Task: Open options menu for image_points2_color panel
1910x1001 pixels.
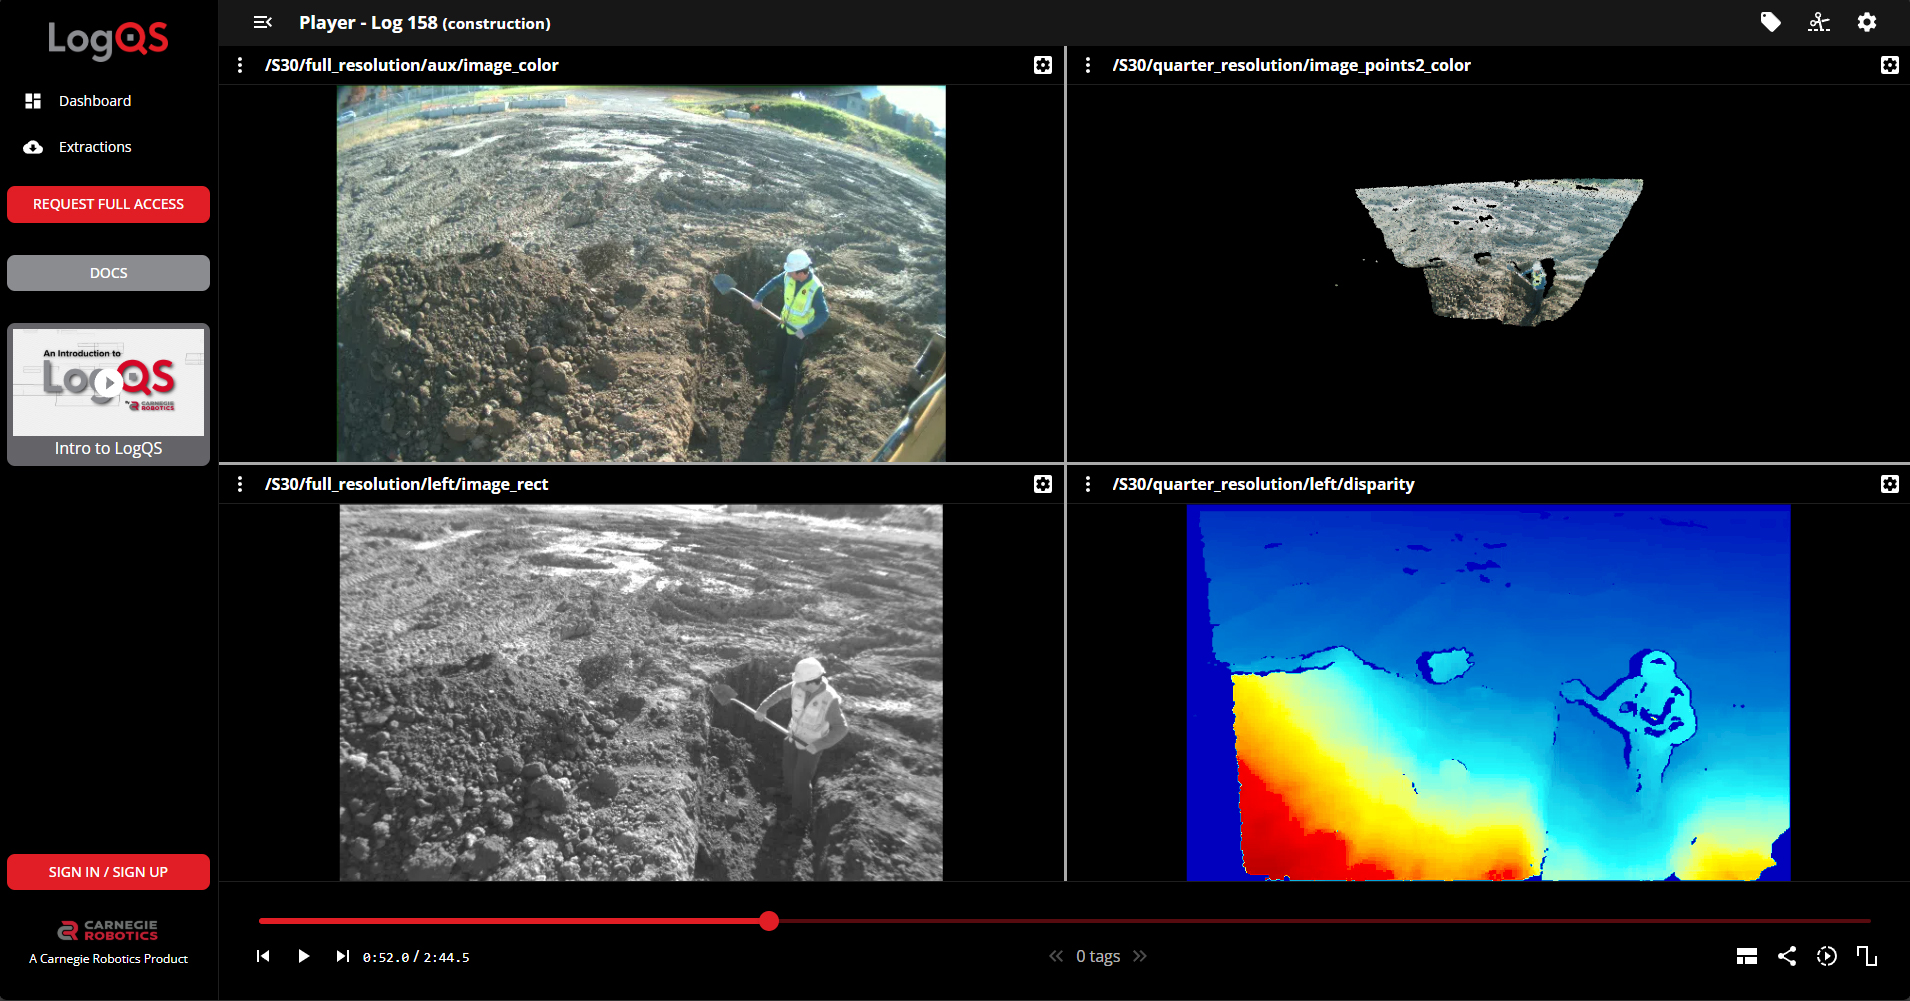Action: coord(1088,65)
